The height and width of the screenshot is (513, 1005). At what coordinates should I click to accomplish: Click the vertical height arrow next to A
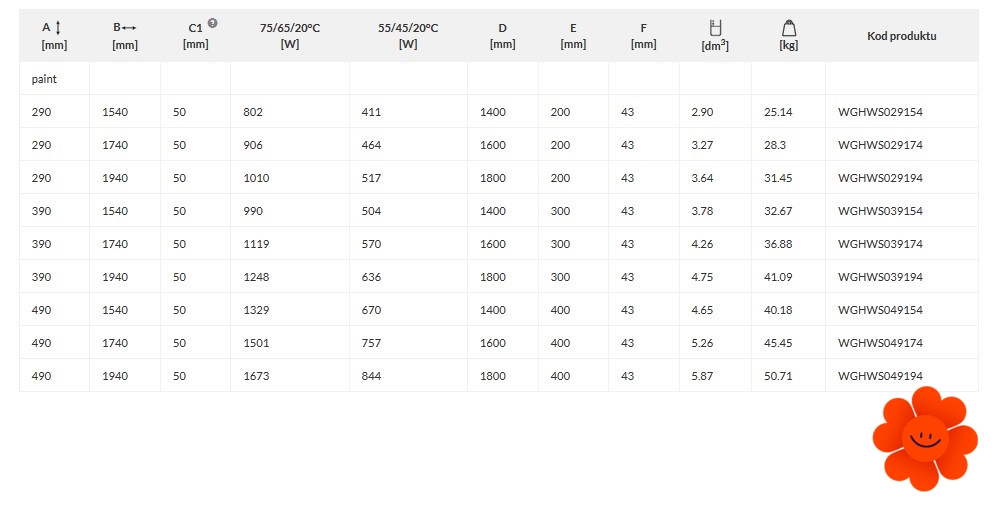[58, 28]
